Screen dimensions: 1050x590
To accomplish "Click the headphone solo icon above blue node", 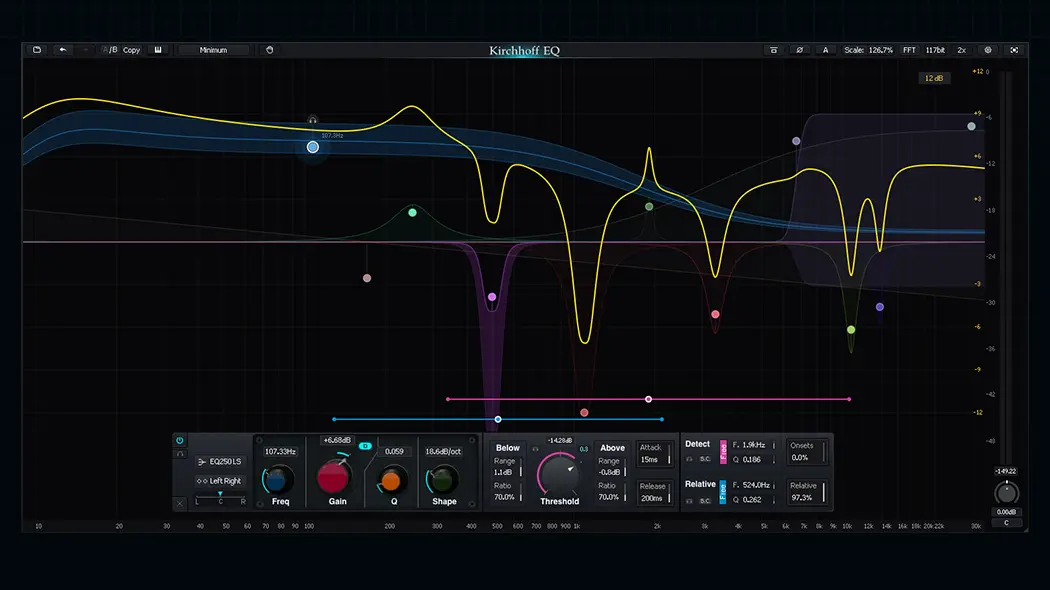I will point(312,121).
